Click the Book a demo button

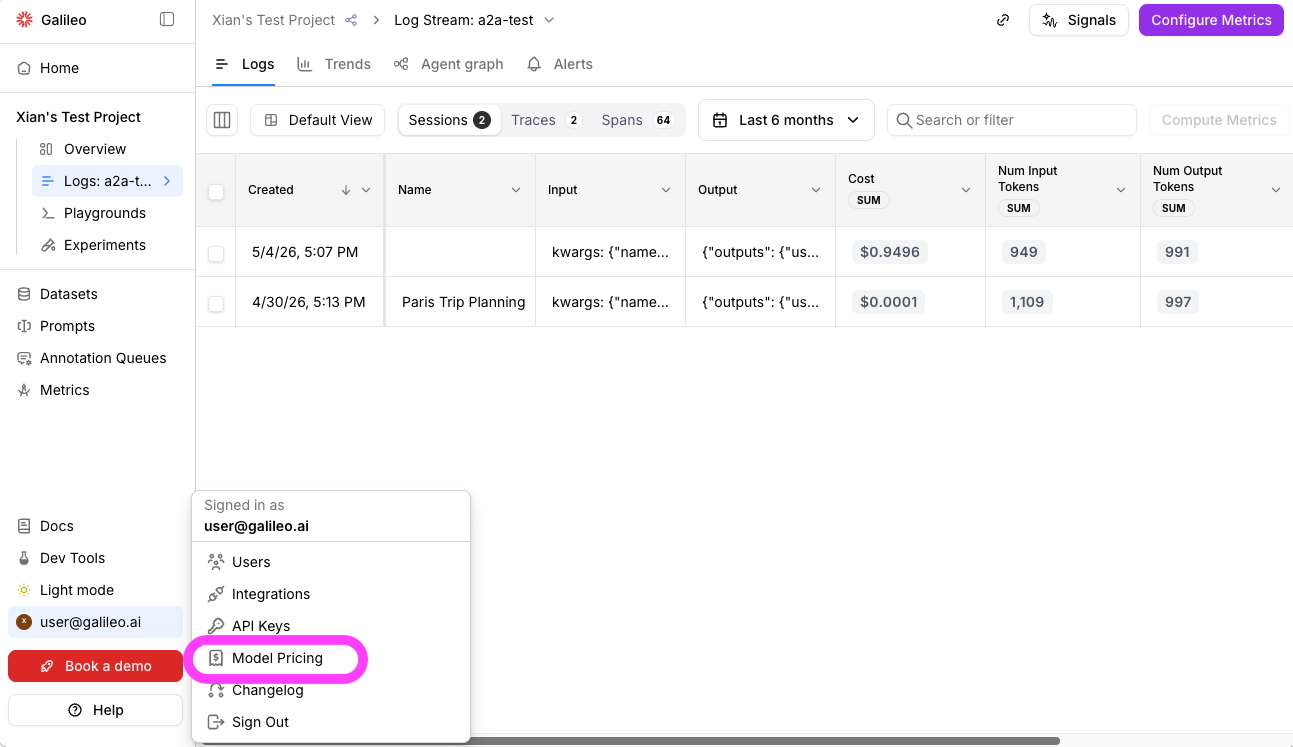tap(95, 666)
